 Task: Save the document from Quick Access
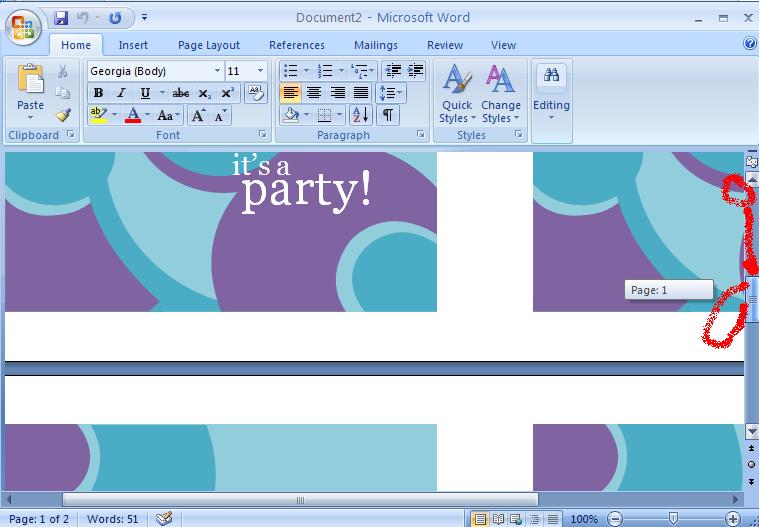61,18
